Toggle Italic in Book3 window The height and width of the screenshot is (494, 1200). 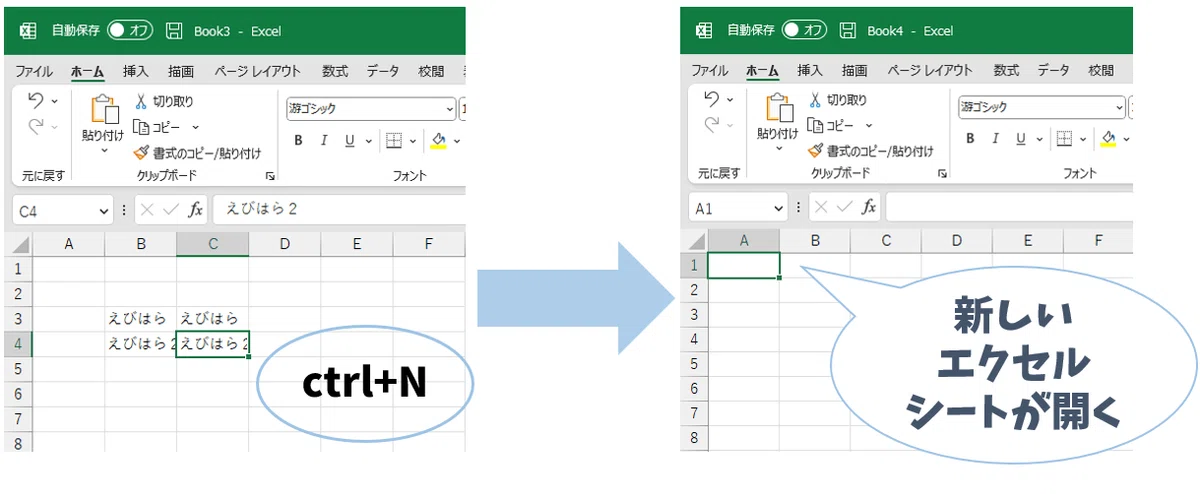[x=324, y=141]
